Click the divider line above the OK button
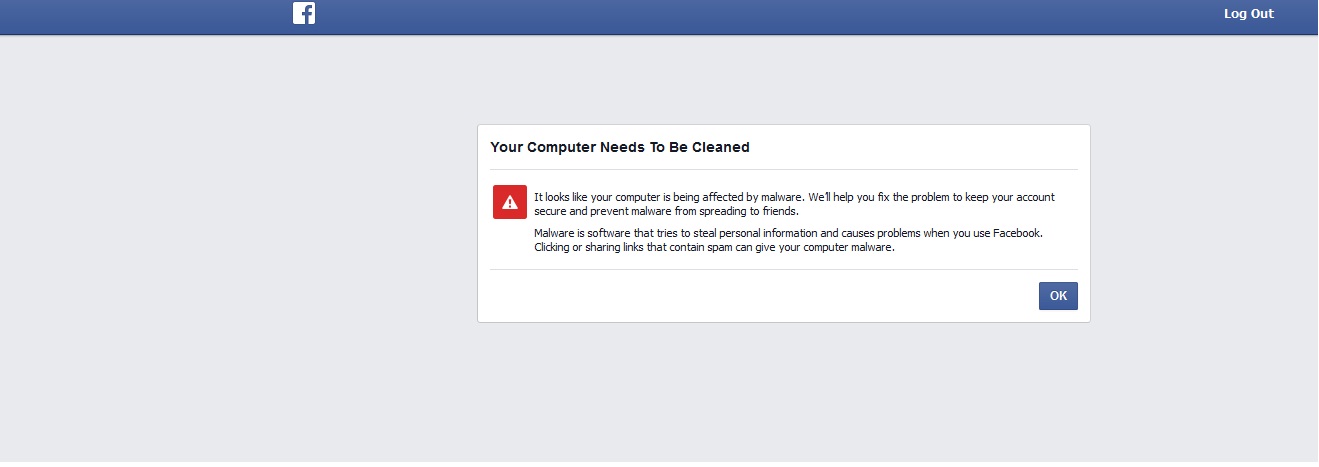Image resolution: width=1319 pixels, height=467 pixels. coord(784,269)
